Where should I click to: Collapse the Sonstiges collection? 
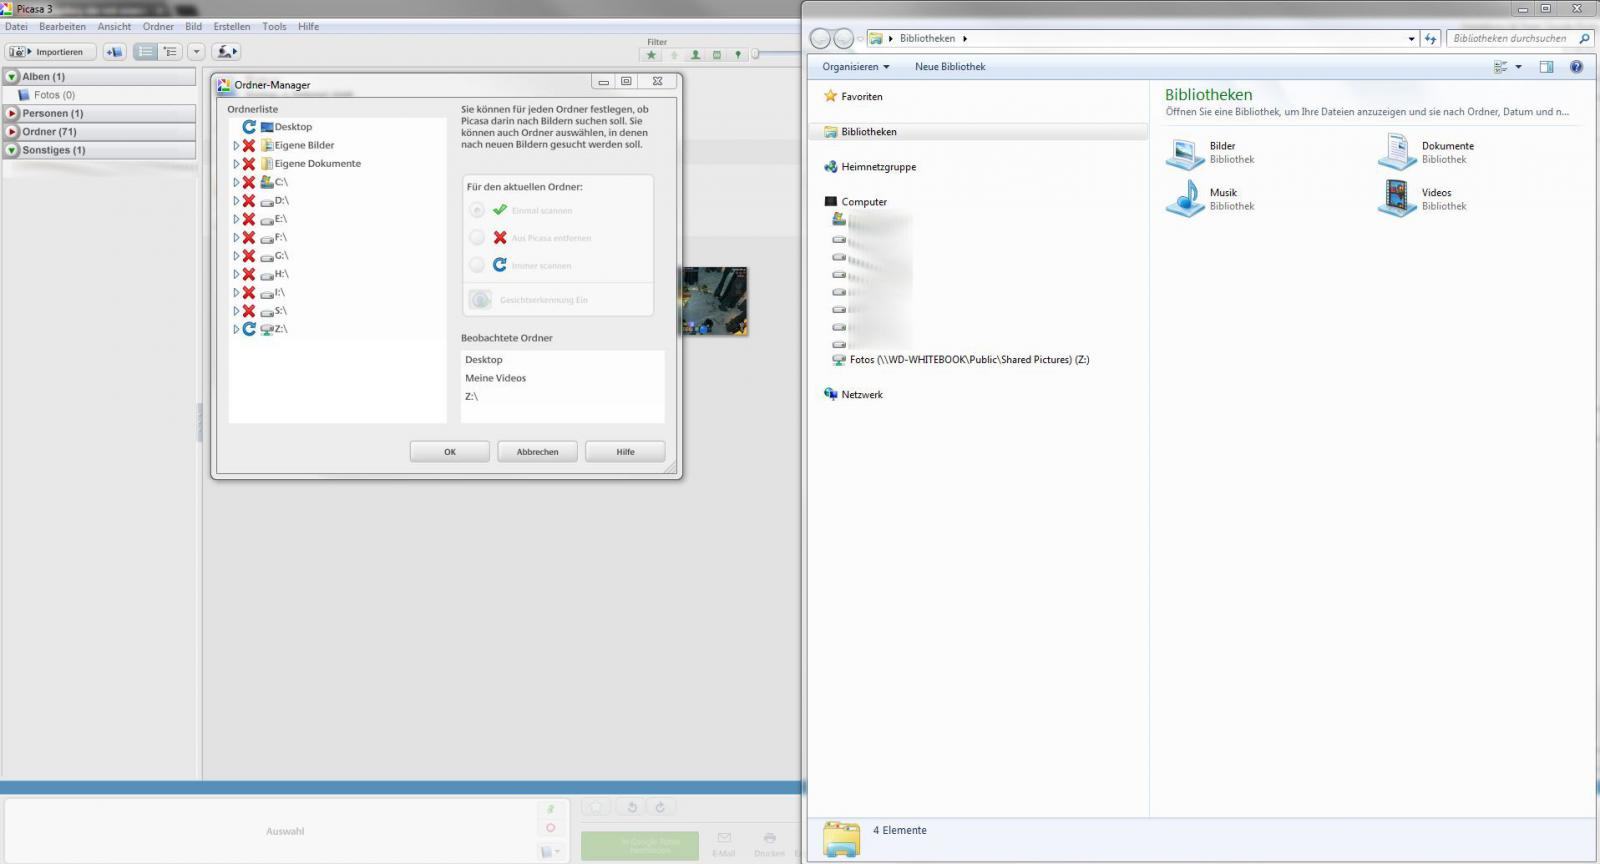(x=12, y=151)
